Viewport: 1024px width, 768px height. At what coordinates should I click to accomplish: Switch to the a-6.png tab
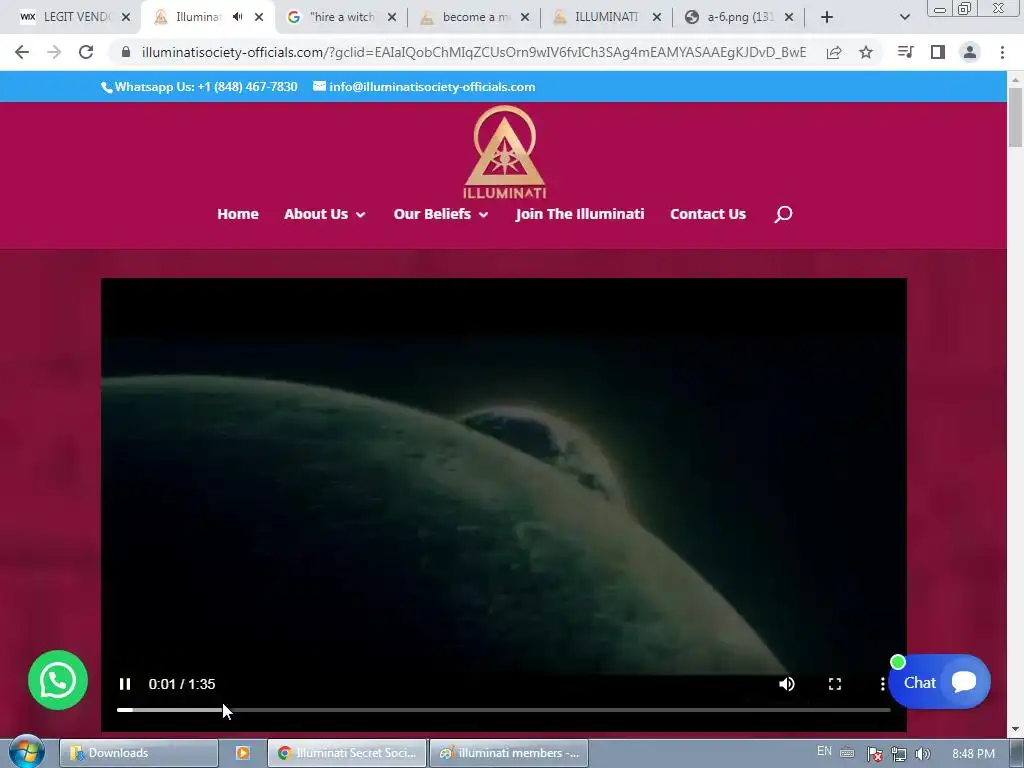pyautogui.click(x=738, y=17)
